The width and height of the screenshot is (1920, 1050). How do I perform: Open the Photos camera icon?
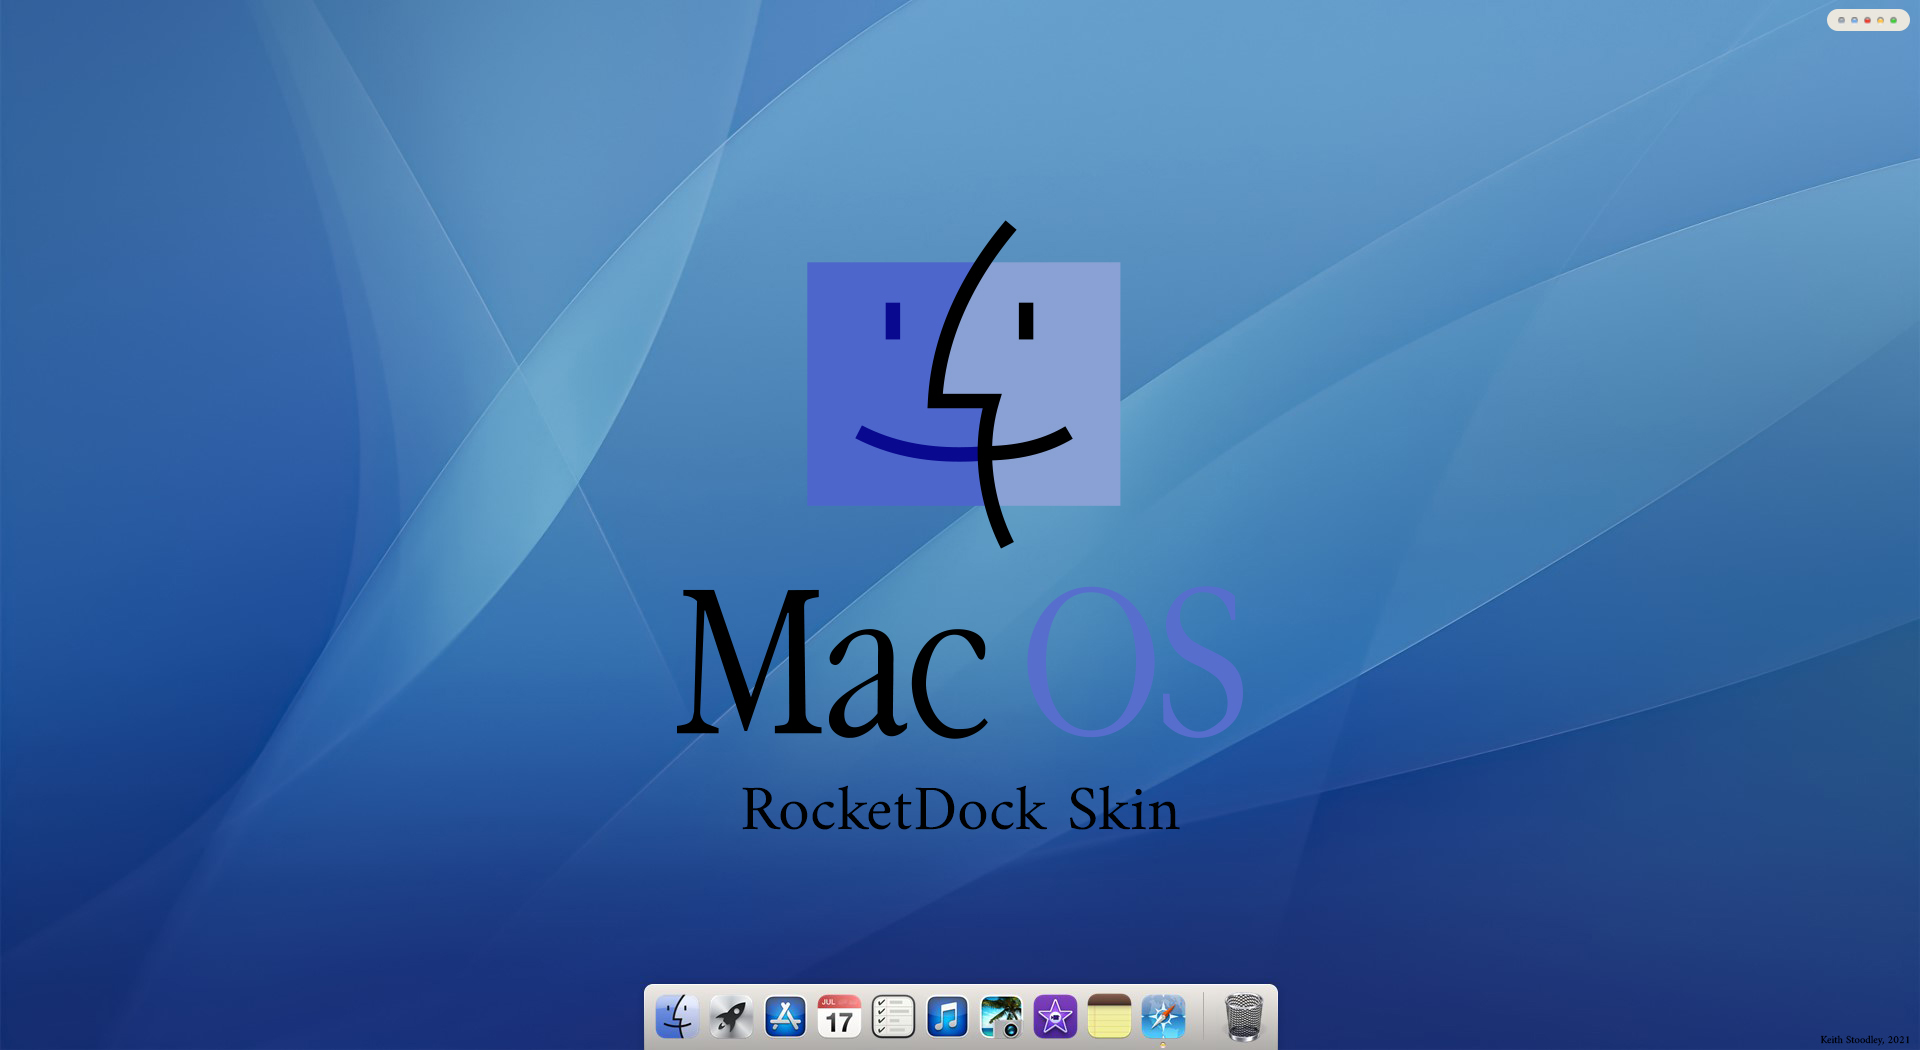click(x=1004, y=1016)
